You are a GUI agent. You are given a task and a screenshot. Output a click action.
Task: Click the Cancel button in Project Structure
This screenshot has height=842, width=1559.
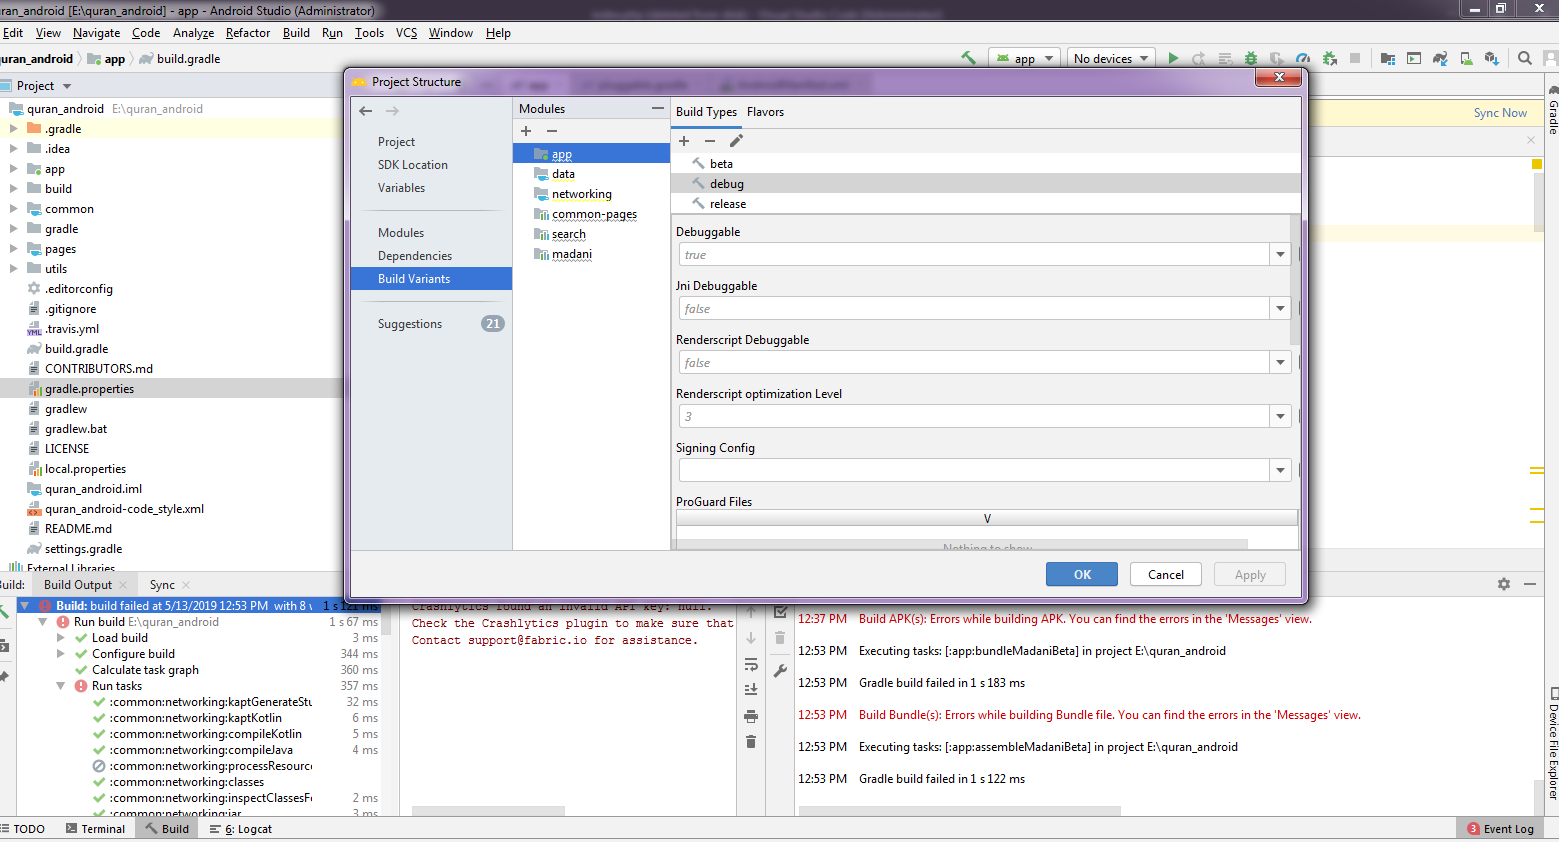point(1166,574)
